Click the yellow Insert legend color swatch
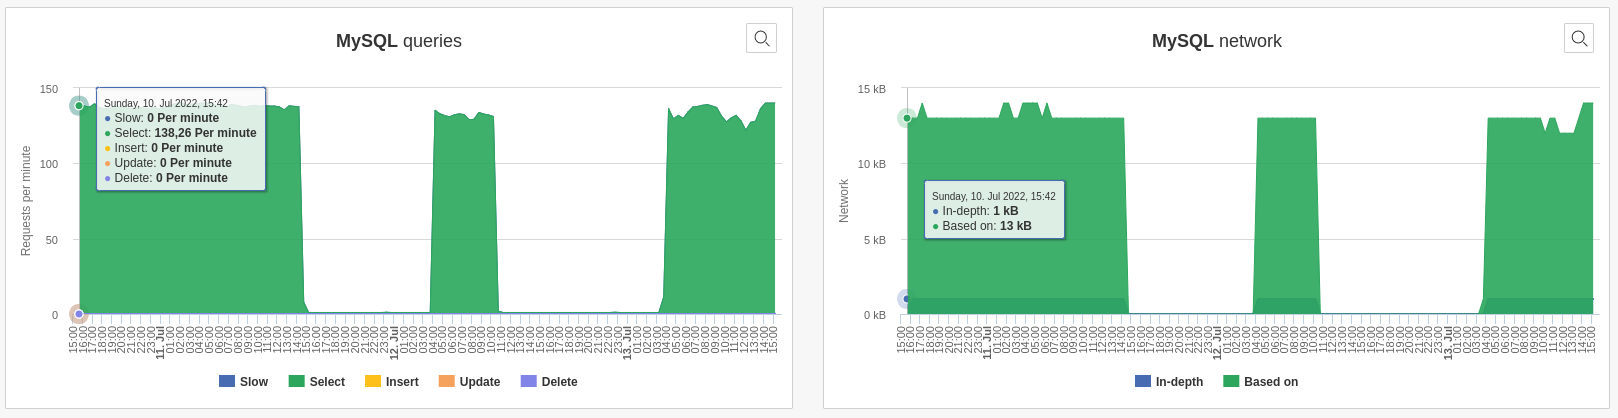Viewport: 1618px width, 418px height. [373, 381]
